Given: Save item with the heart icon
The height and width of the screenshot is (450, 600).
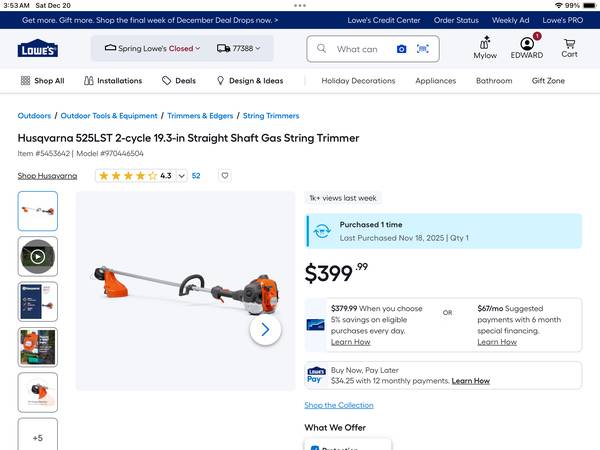Looking at the screenshot, I should point(225,176).
